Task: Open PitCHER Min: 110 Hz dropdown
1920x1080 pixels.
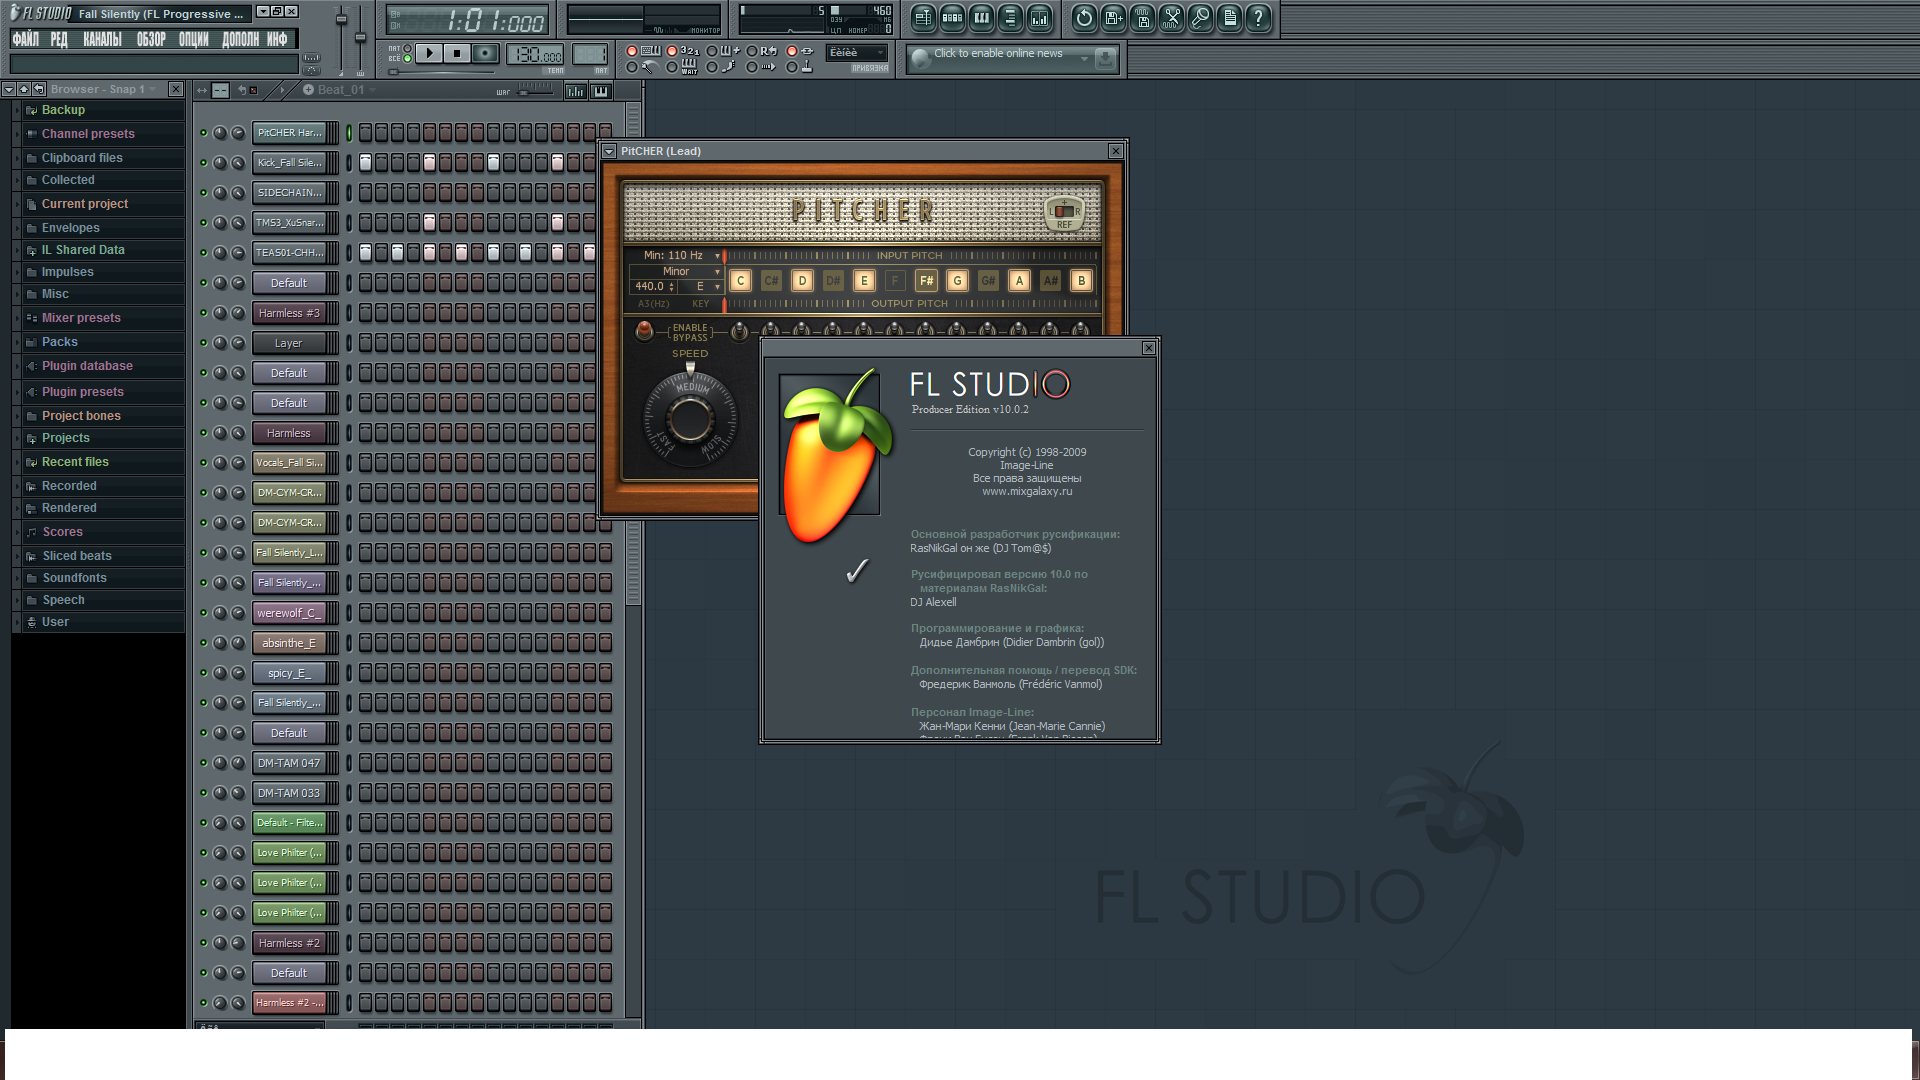Action: pos(680,256)
